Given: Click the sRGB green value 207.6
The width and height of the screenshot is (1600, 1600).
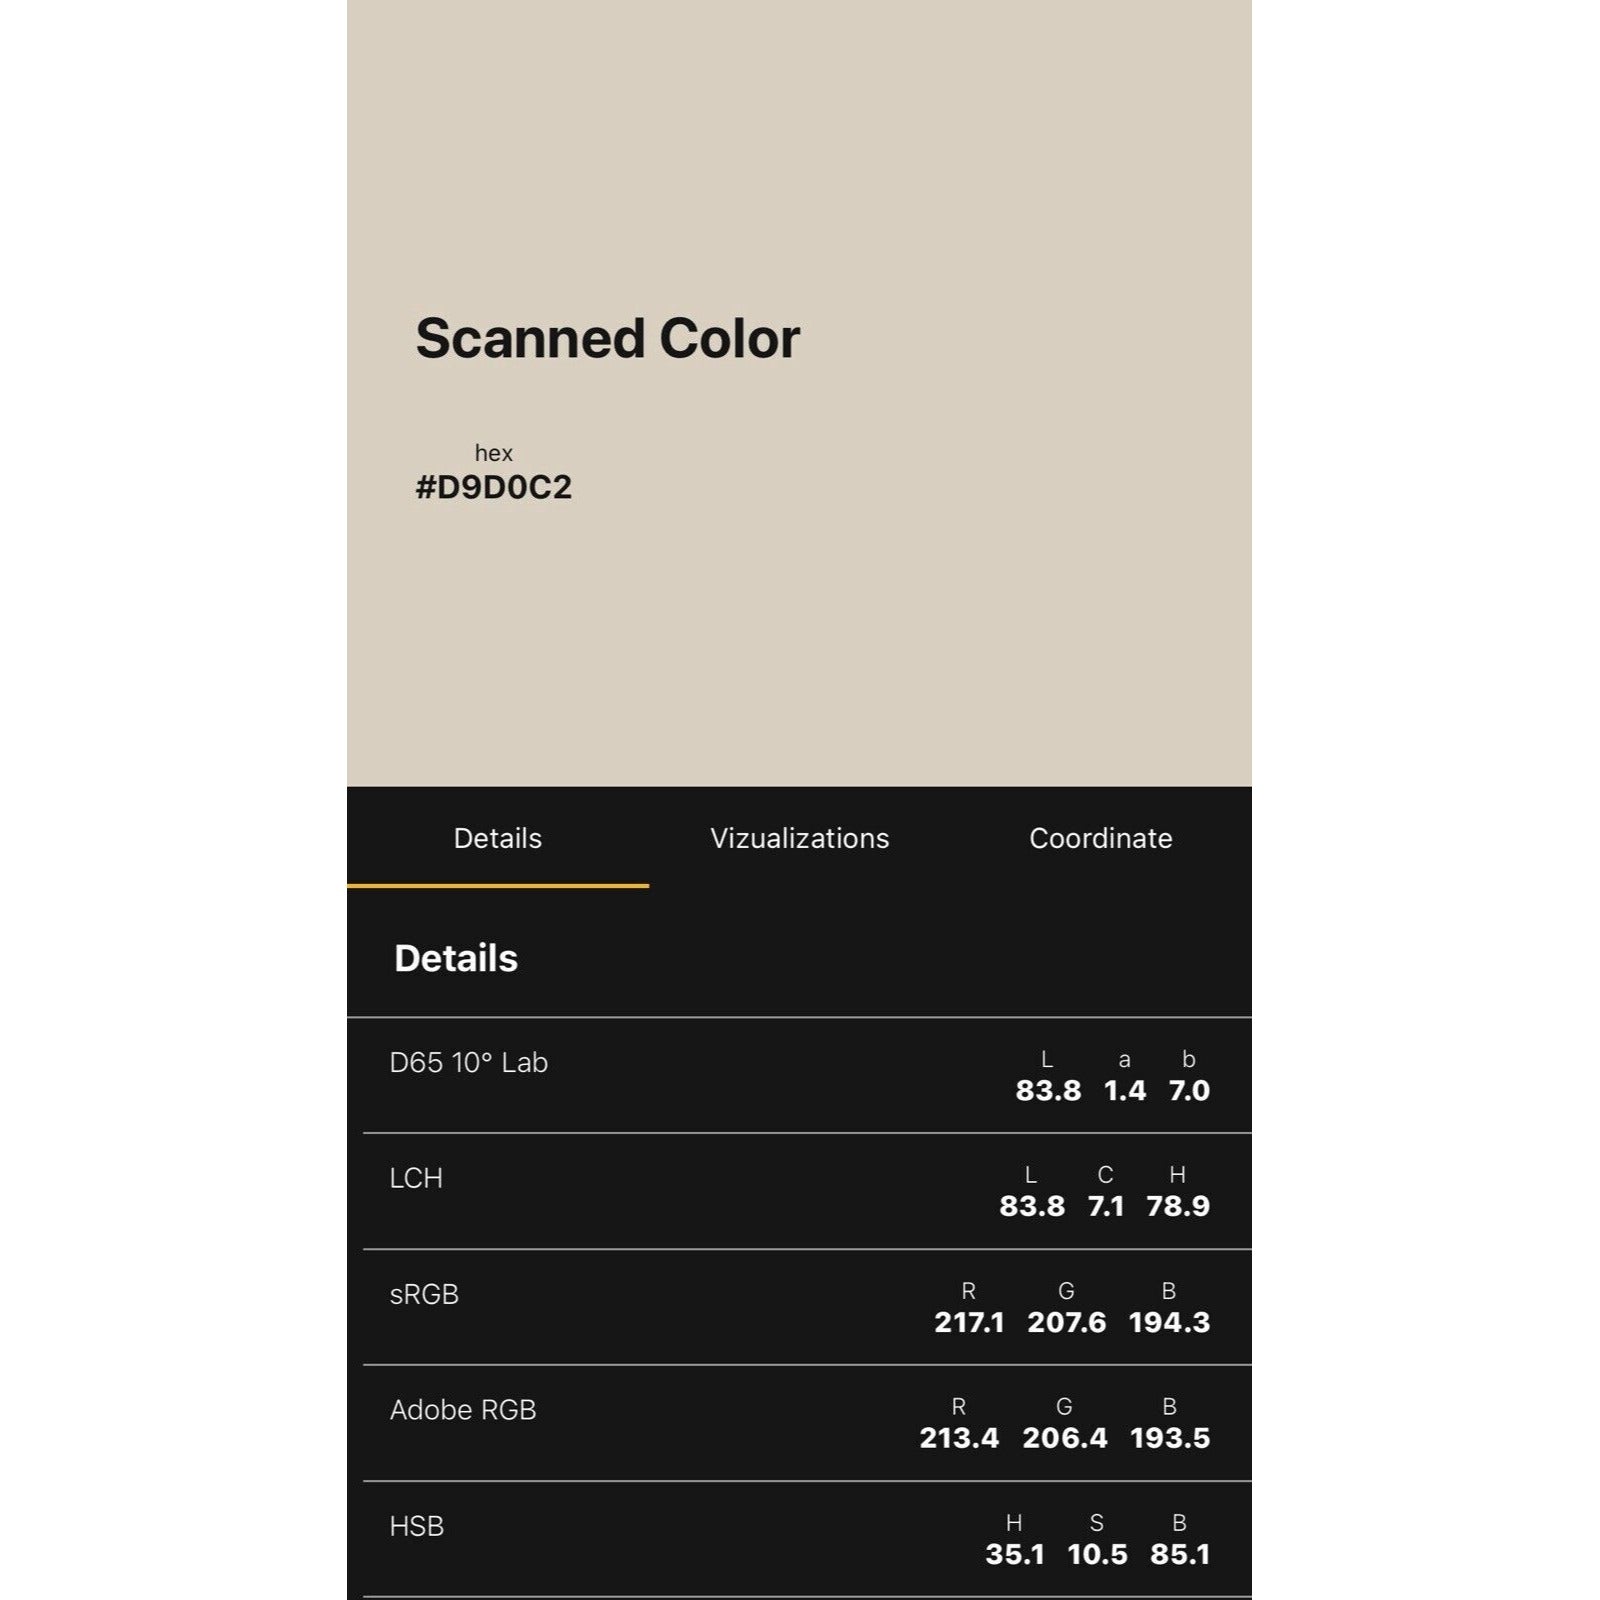Looking at the screenshot, I should [1066, 1322].
